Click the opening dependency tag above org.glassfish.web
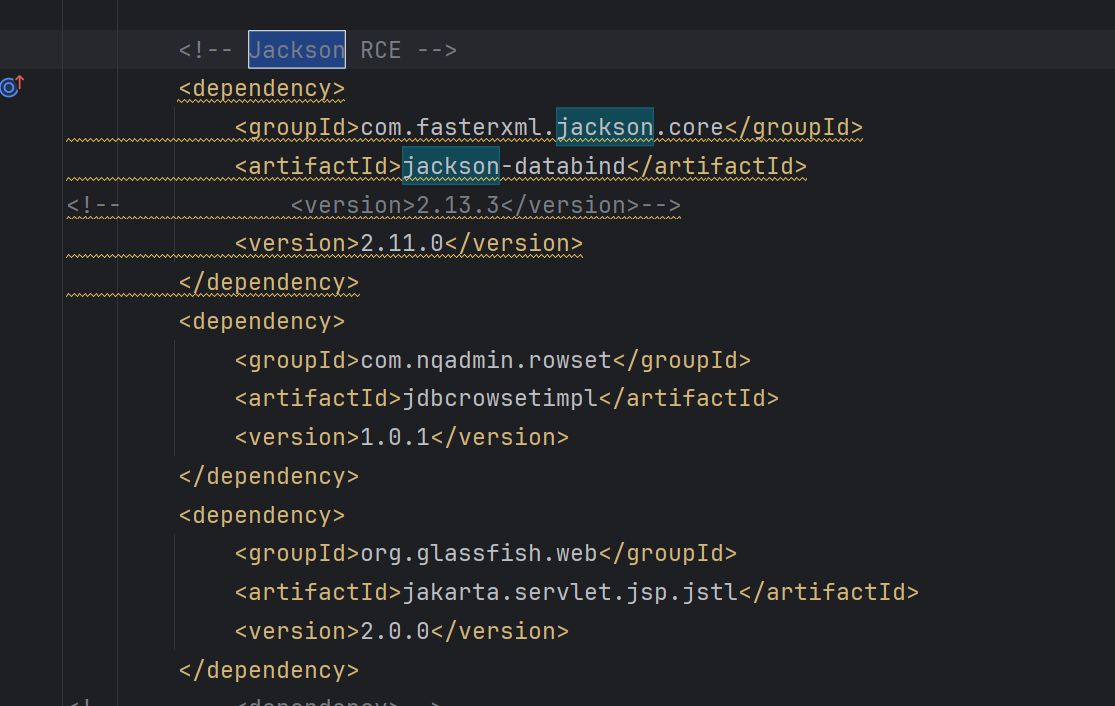1115x706 pixels. [262, 516]
